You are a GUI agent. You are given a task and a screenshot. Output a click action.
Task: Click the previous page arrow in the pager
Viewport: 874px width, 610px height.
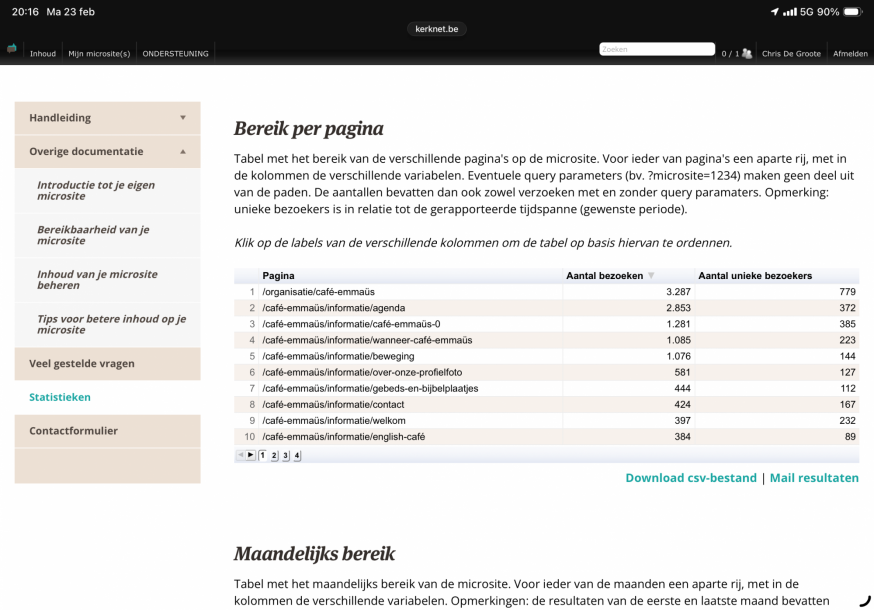[241, 455]
